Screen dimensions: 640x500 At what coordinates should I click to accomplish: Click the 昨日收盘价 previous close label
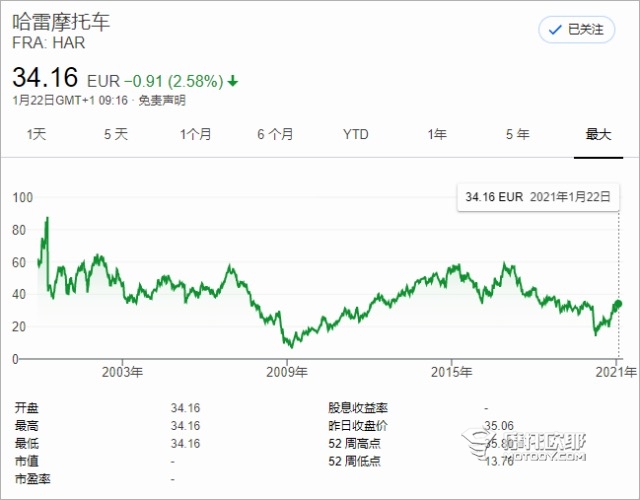tap(358, 426)
